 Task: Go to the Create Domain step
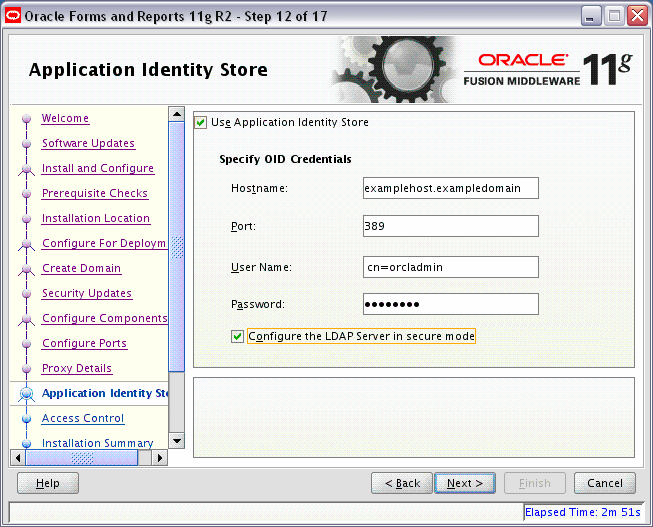coord(82,268)
